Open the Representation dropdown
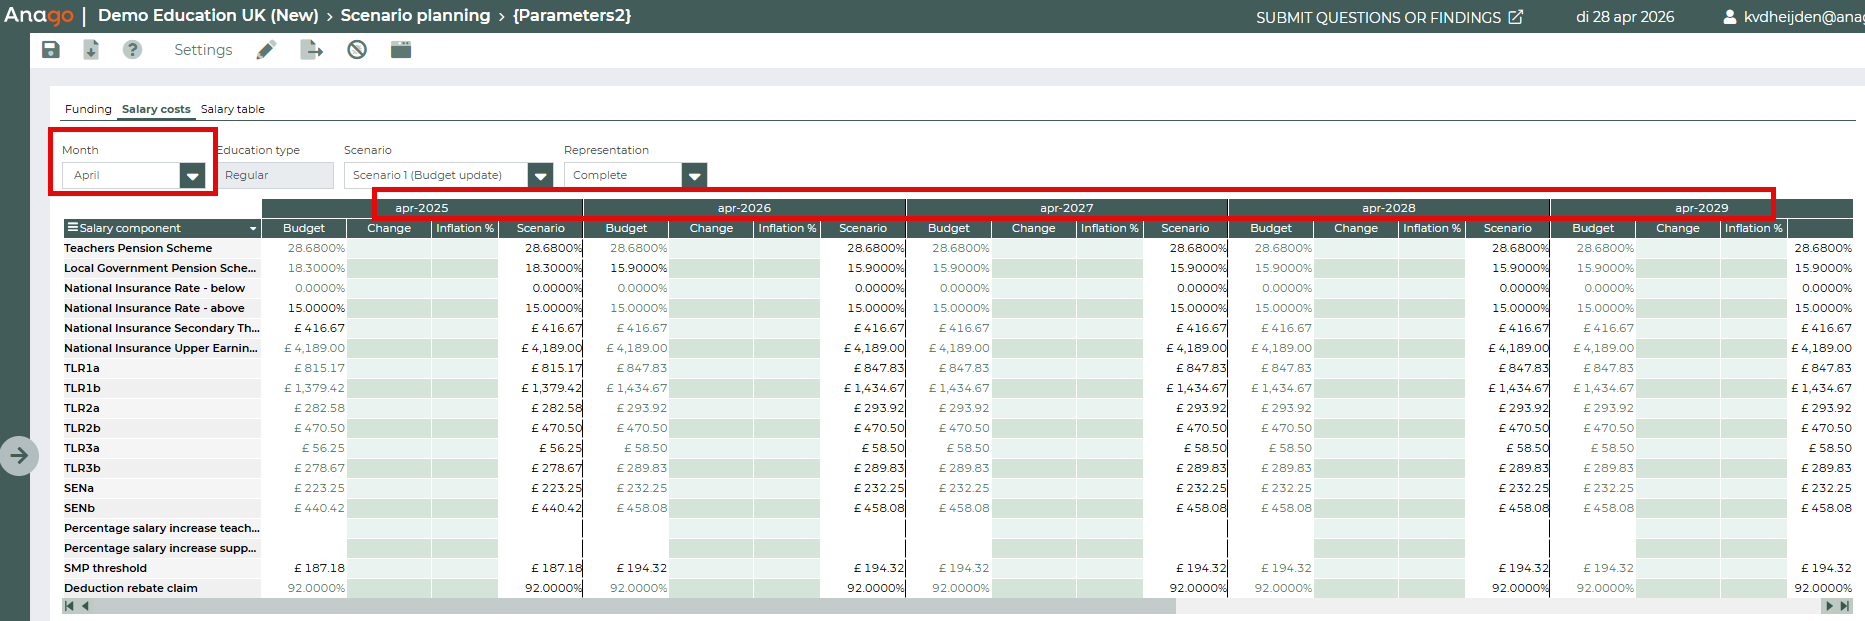 coord(694,176)
